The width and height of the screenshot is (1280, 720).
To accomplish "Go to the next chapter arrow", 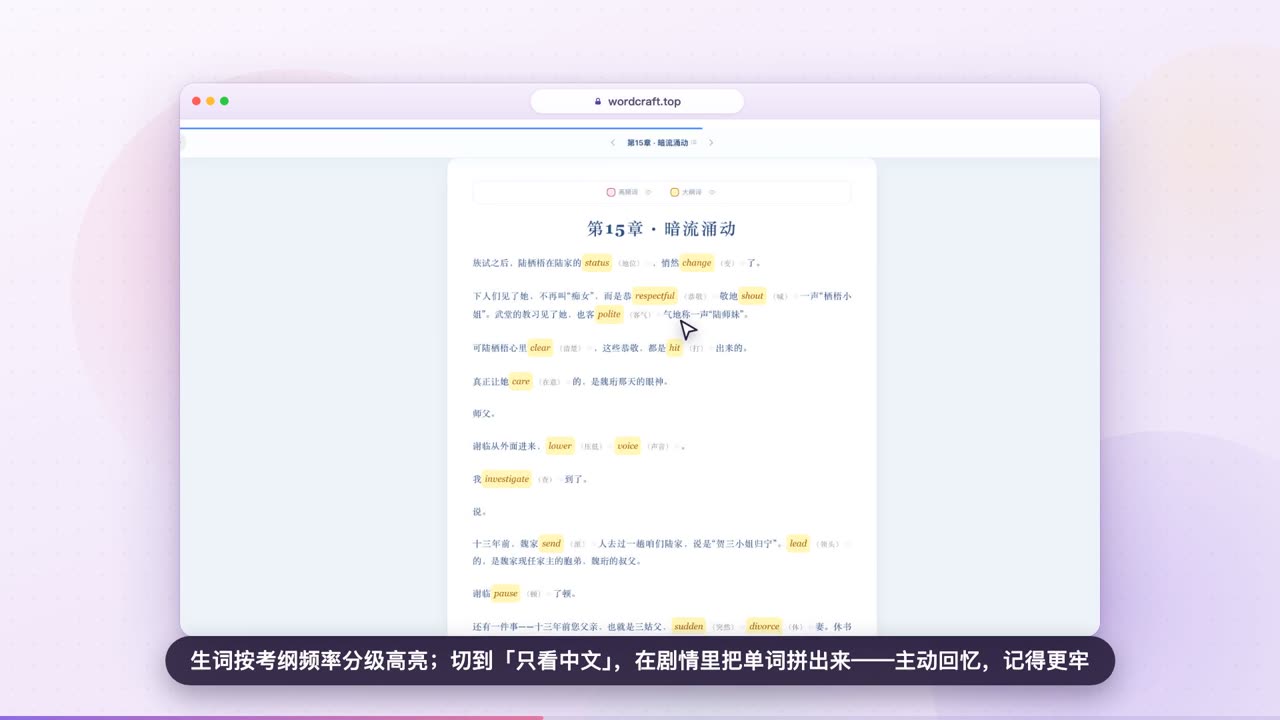I will coord(711,143).
